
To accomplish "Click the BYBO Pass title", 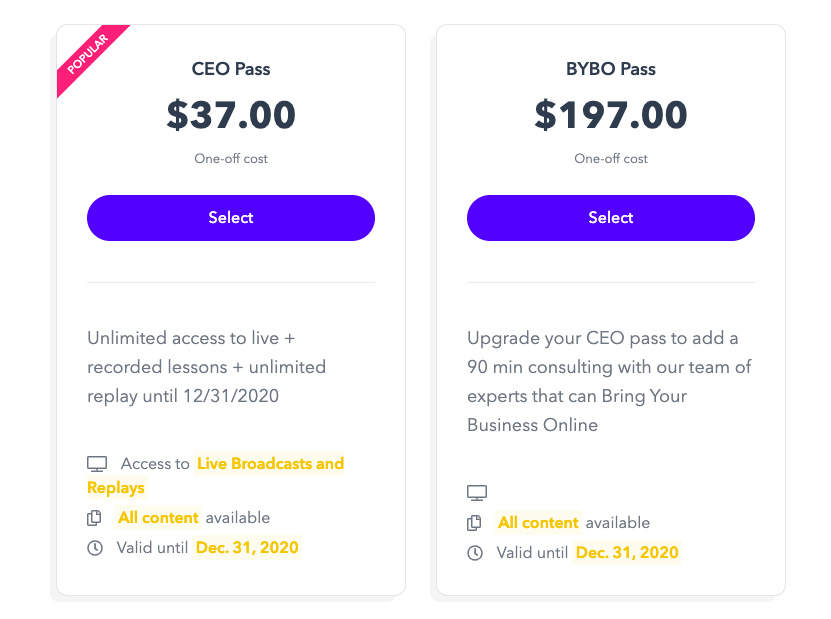I will click(611, 70).
